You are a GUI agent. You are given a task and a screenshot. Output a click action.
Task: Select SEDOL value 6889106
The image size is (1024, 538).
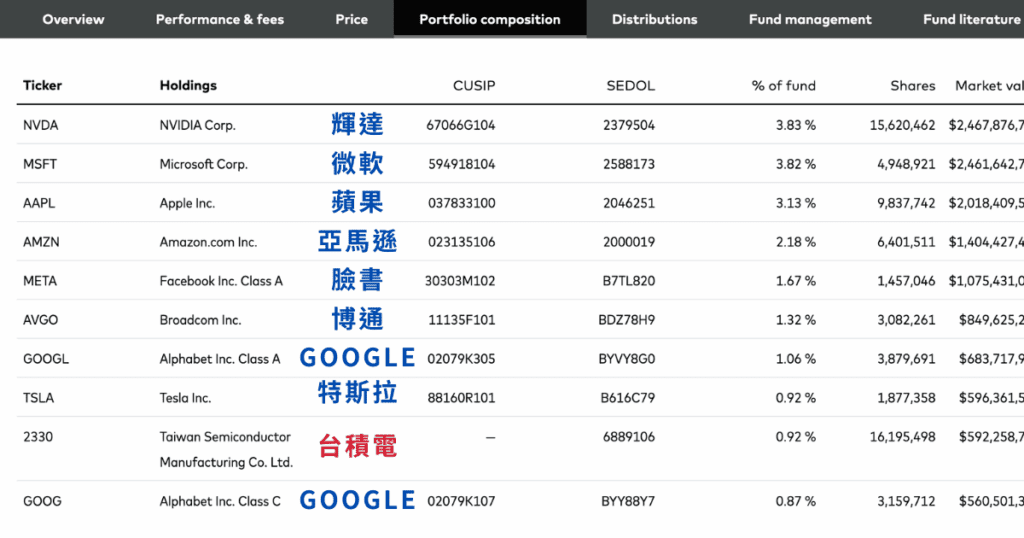tap(629, 437)
